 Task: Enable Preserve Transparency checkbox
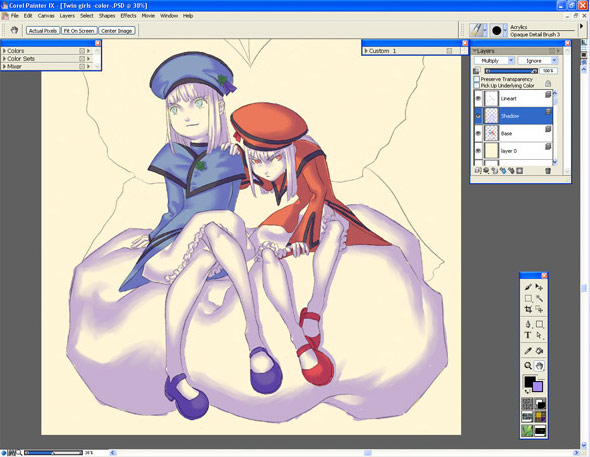click(477, 79)
